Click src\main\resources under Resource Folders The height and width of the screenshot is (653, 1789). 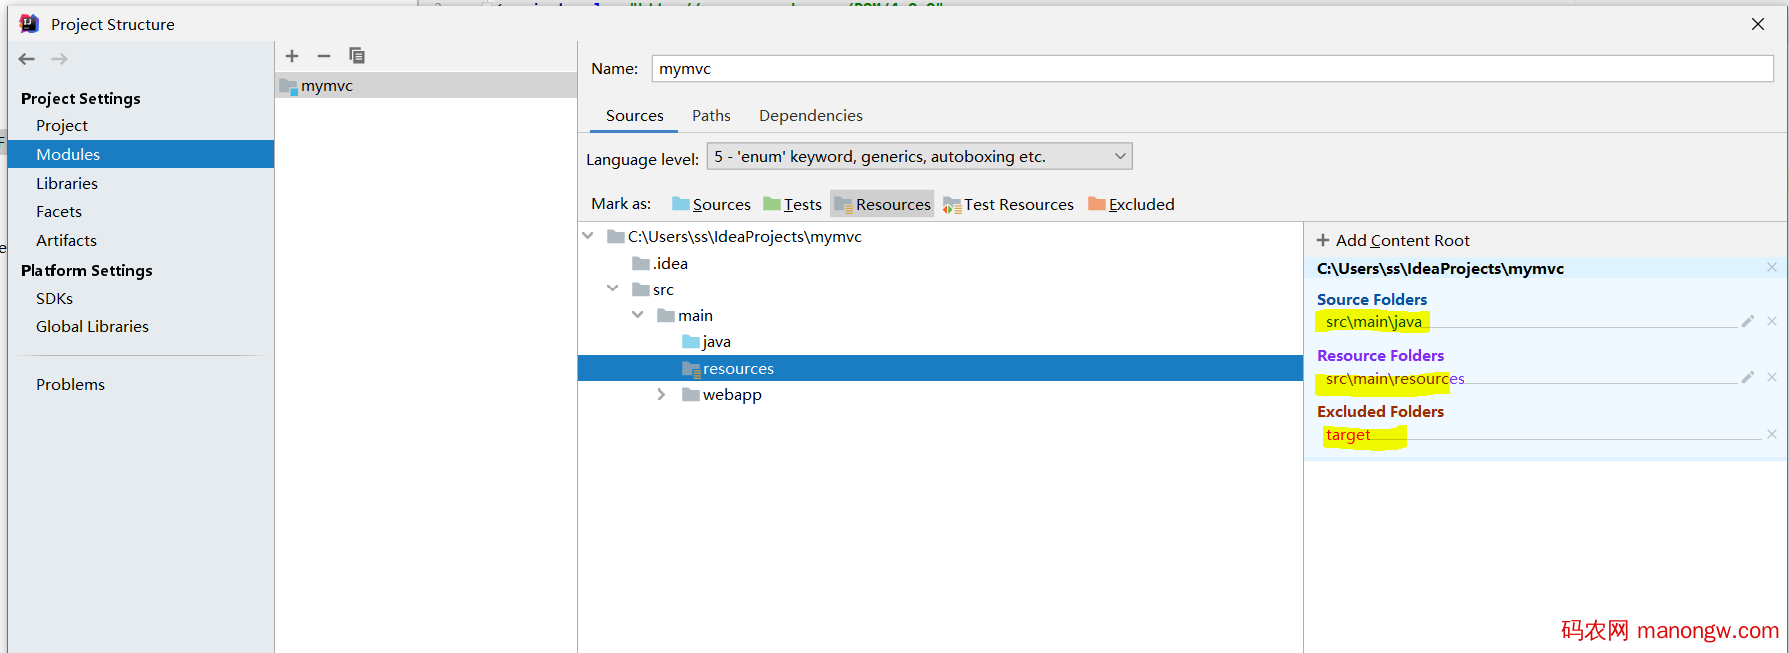[1394, 378]
